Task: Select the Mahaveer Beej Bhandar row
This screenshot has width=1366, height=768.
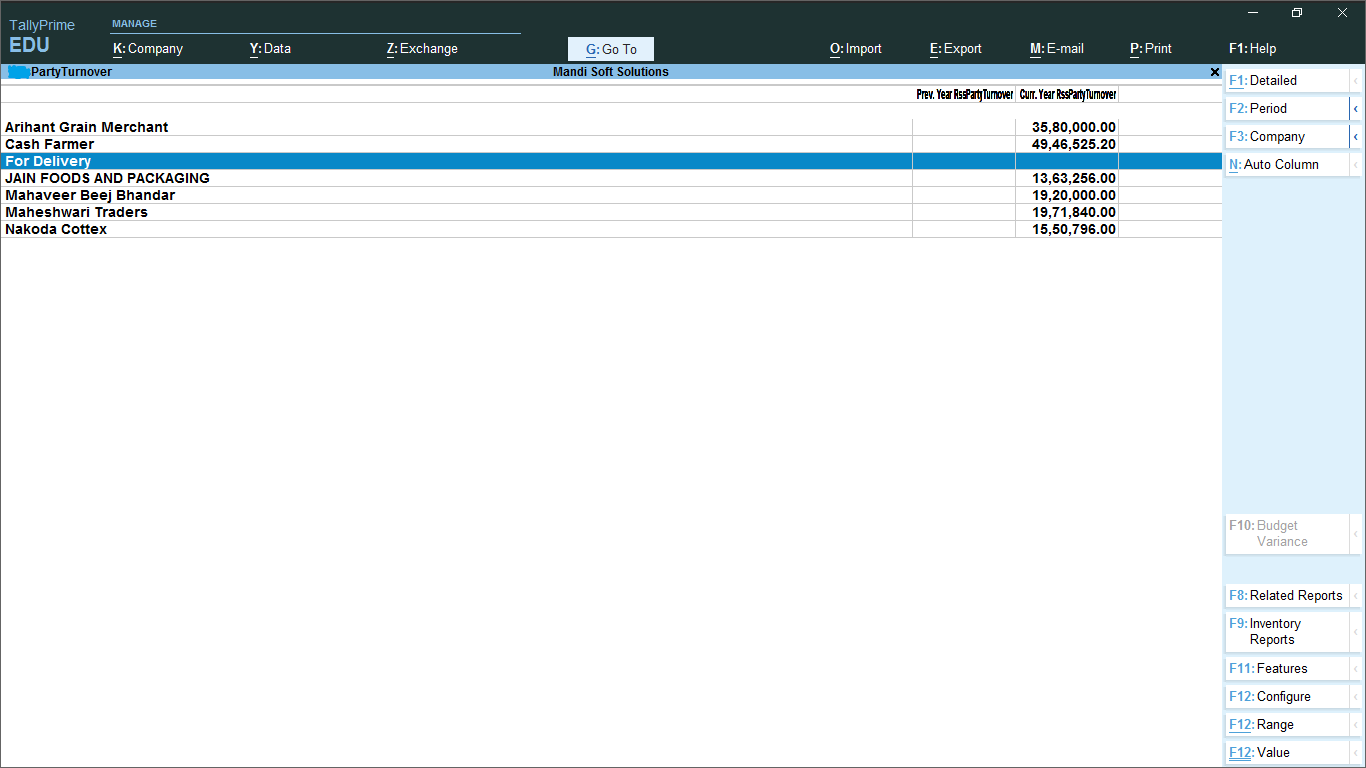Action: coord(90,195)
